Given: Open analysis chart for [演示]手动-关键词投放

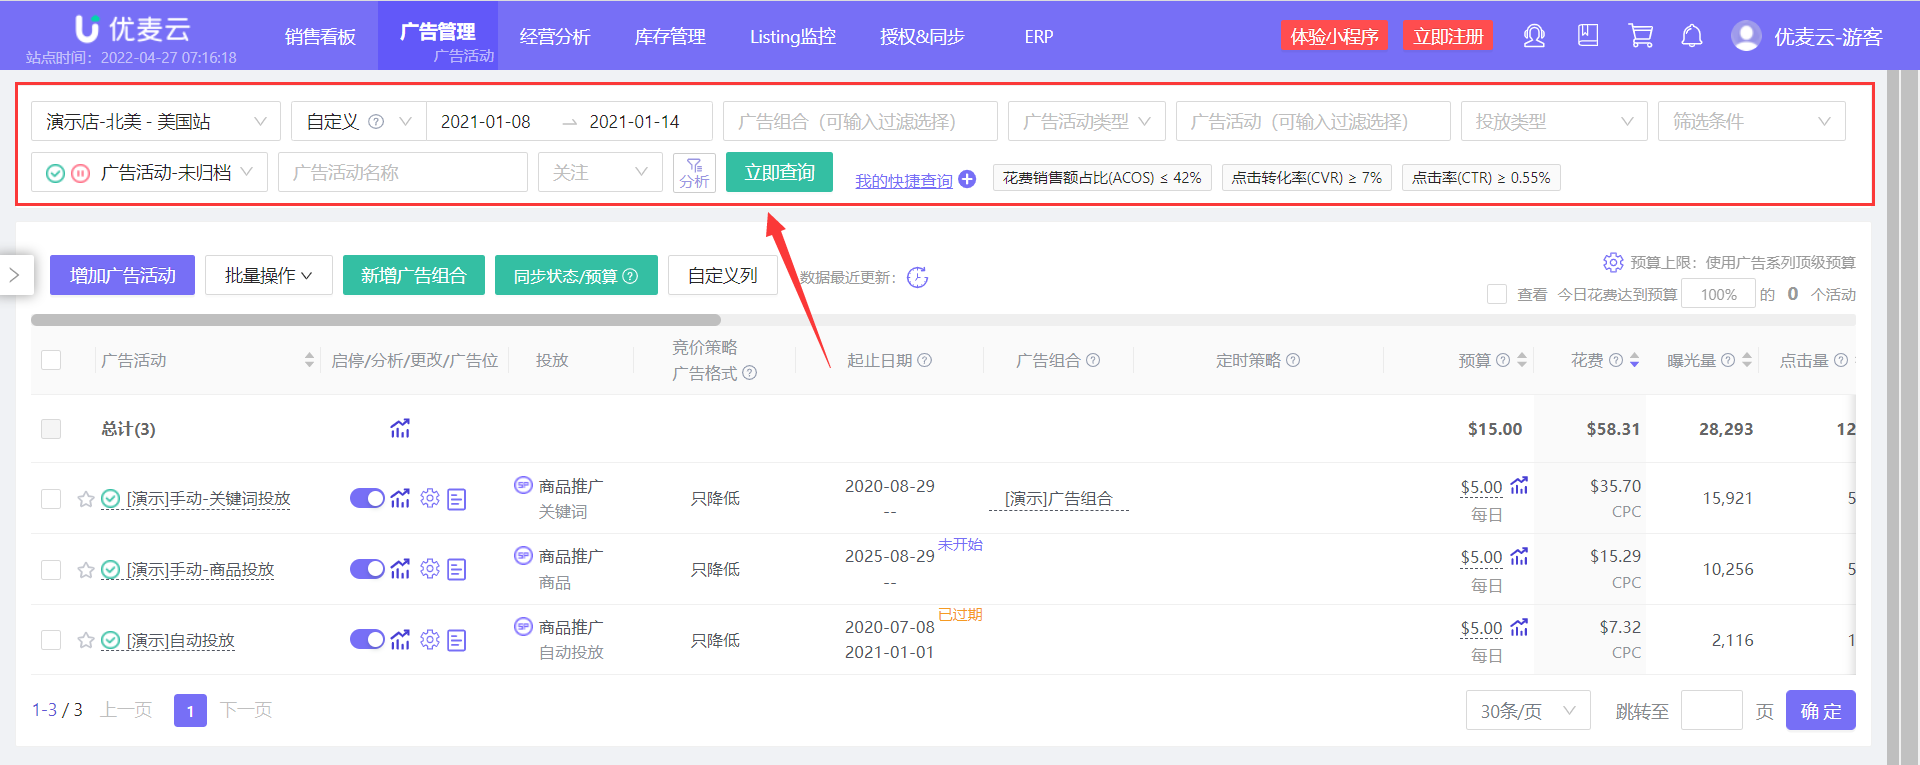Looking at the screenshot, I should pyautogui.click(x=400, y=498).
